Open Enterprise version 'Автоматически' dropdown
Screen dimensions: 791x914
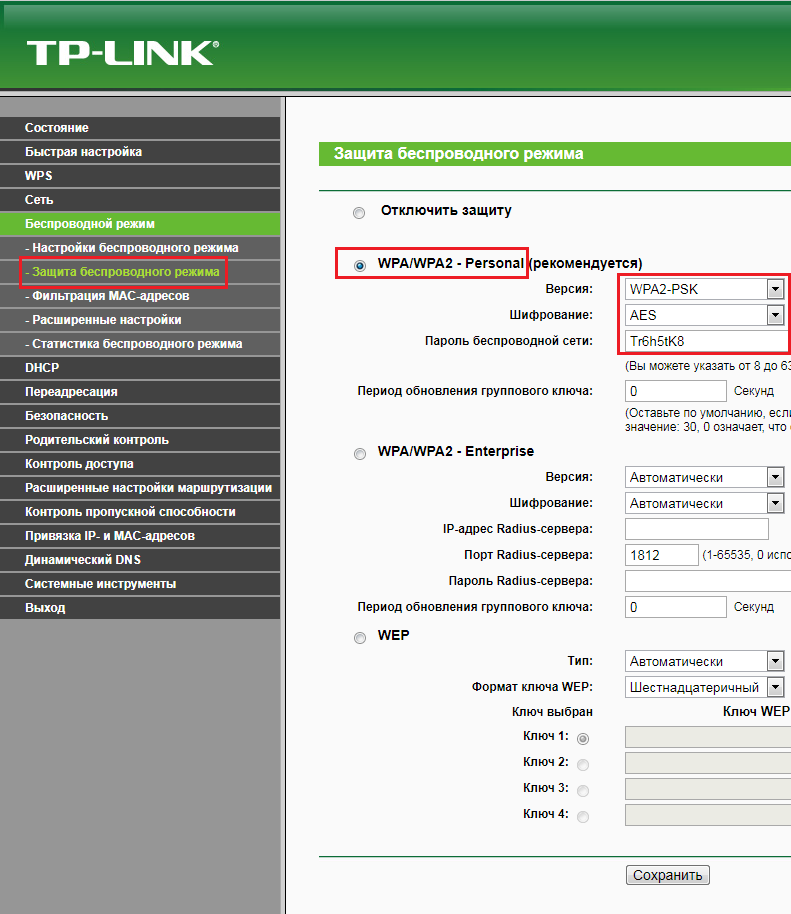click(704, 478)
